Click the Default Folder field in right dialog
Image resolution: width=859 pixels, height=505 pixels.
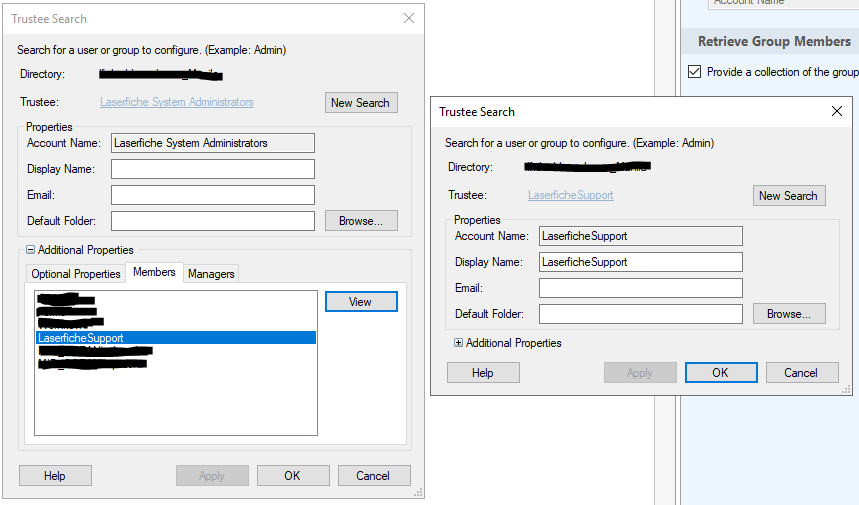pos(640,314)
